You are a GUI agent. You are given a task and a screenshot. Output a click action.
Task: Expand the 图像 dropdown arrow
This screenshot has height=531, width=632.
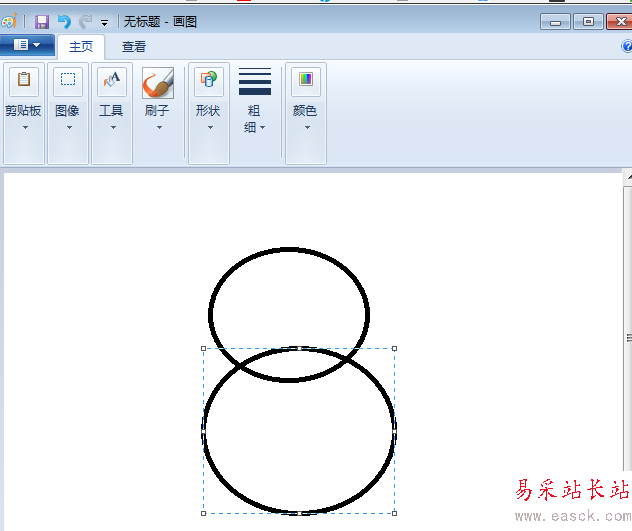pos(69,127)
